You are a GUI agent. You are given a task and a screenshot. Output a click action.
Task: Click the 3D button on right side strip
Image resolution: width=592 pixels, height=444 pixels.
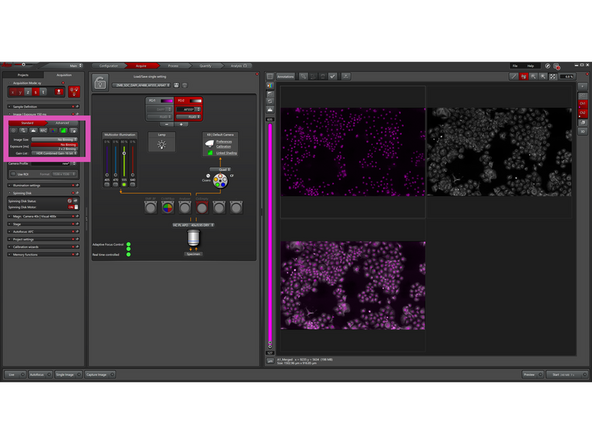(x=583, y=131)
